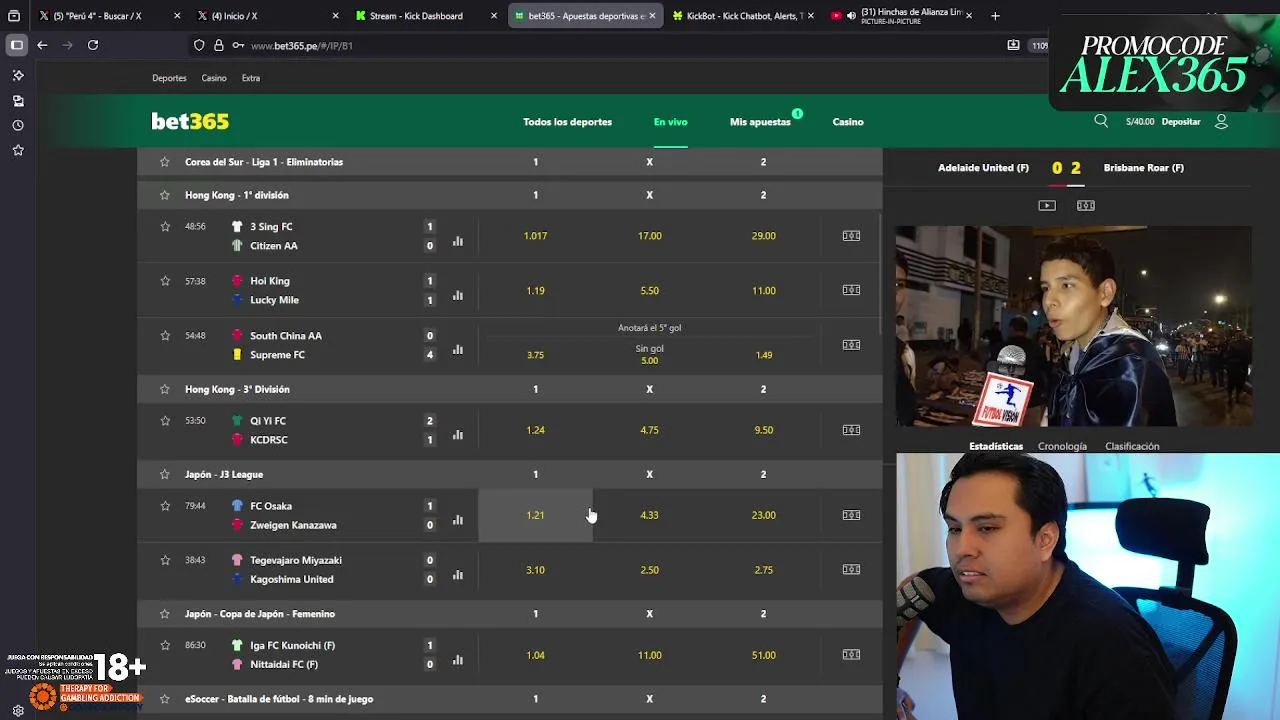Show pitch view for Hoi King match
This screenshot has width=1280, height=720.
851,290
